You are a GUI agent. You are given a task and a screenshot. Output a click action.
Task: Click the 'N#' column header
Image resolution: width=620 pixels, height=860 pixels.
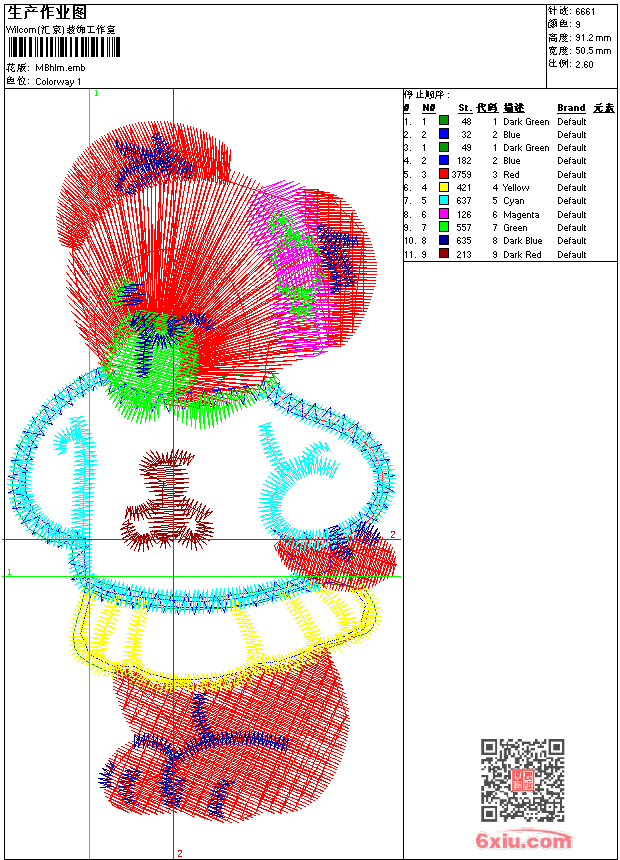[429, 108]
